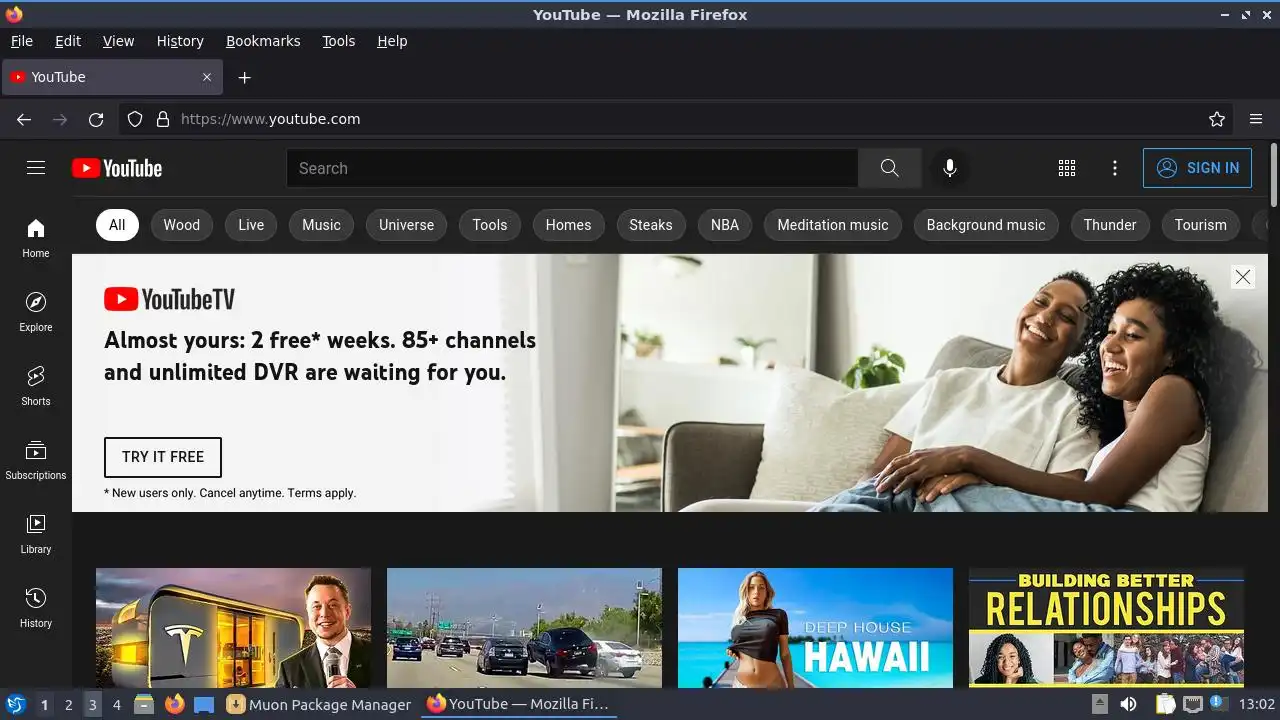Select the Wood filter chip

pyautogui.click(x=182, y=225)
